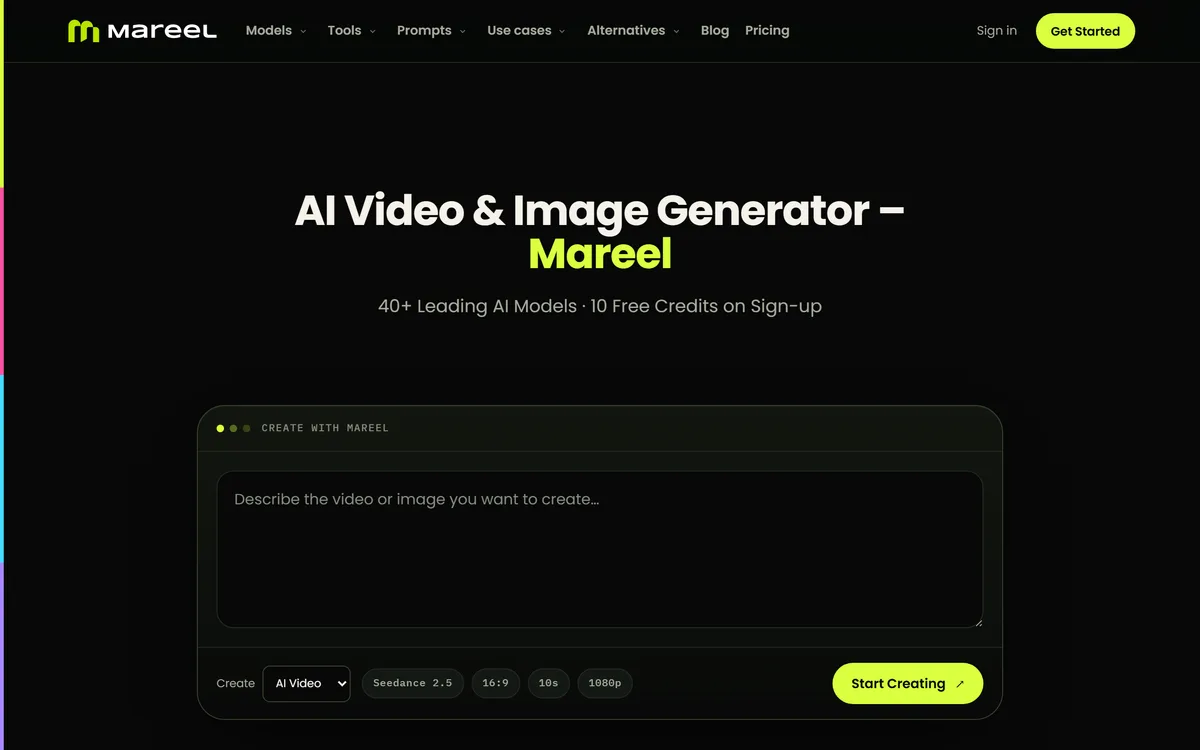Open the Prompts dropdown menu

(432, 31)
